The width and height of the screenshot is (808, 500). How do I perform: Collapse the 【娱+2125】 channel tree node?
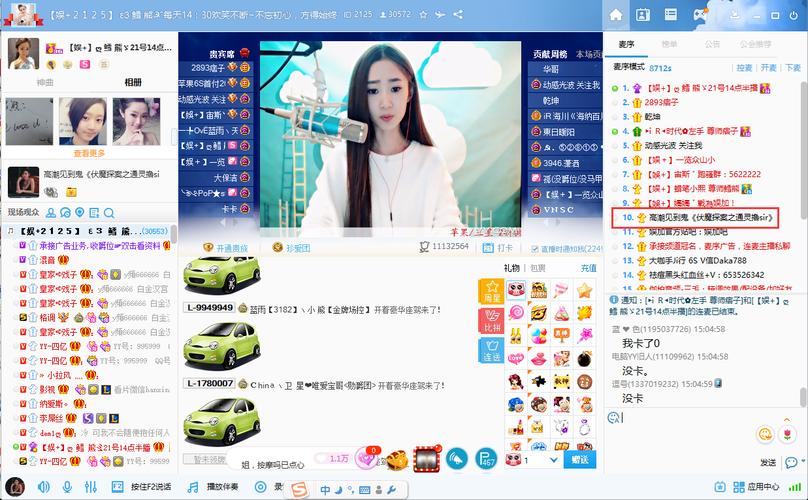pos(10,231)
